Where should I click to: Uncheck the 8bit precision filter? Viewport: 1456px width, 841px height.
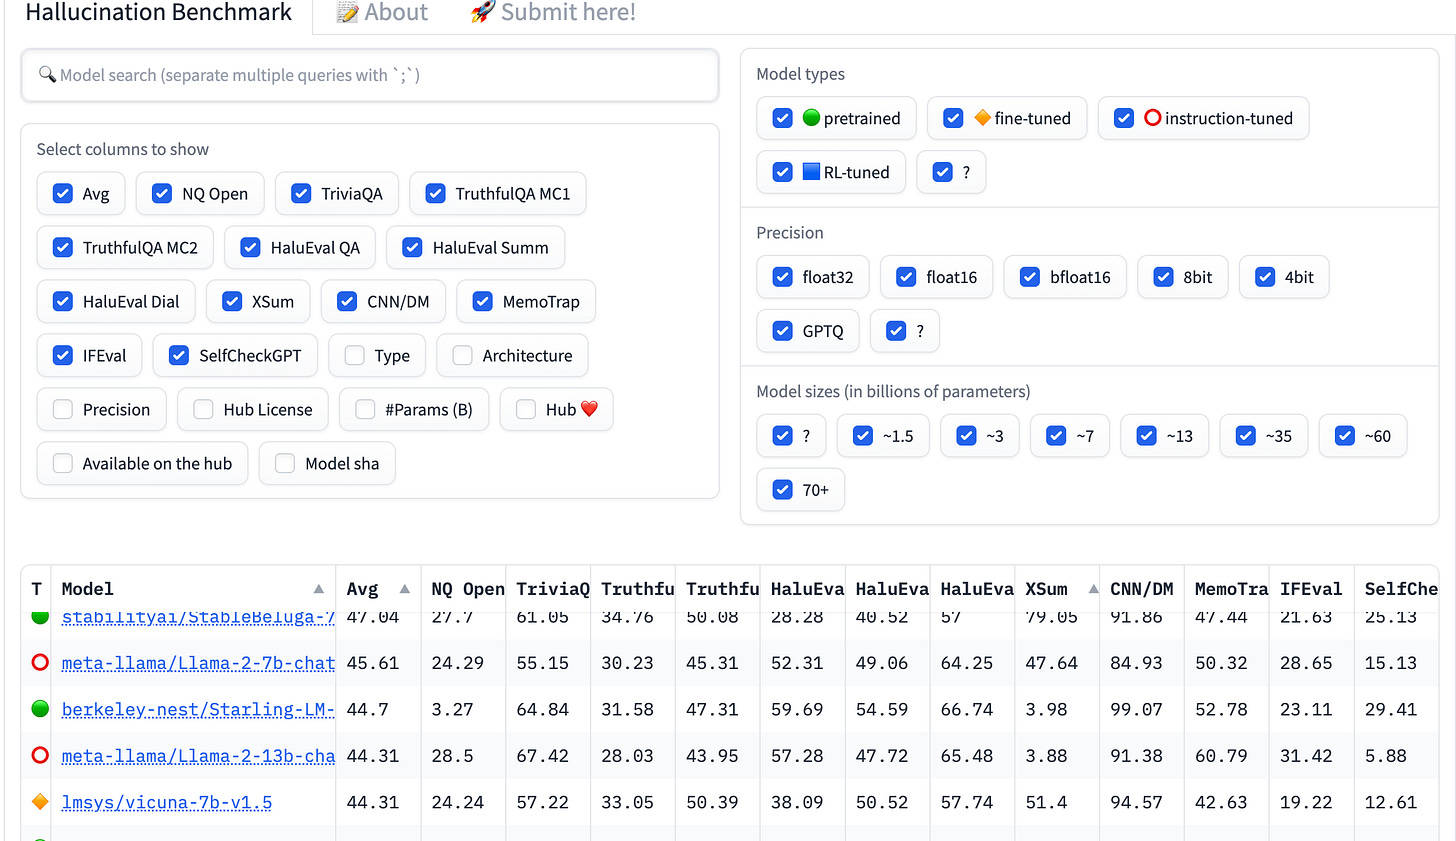tap(1163, 278)
